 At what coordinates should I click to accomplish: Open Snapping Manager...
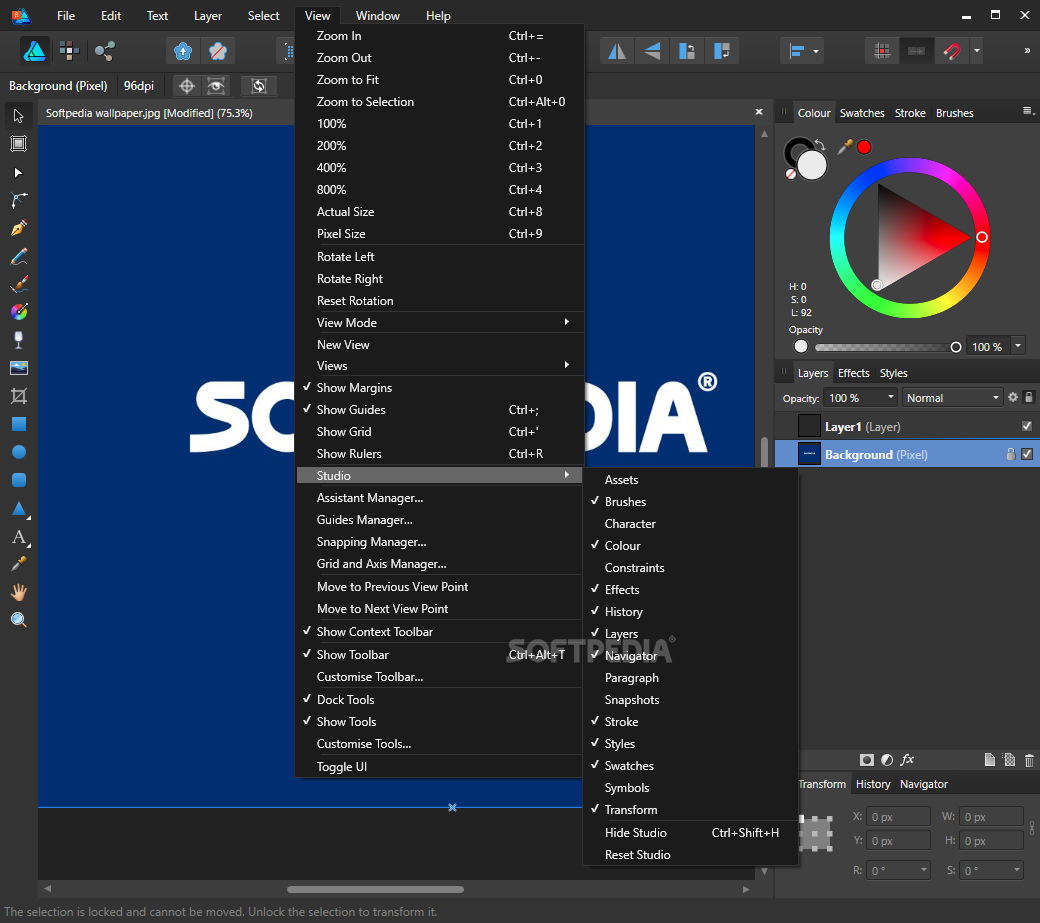(x=440, y=542)
